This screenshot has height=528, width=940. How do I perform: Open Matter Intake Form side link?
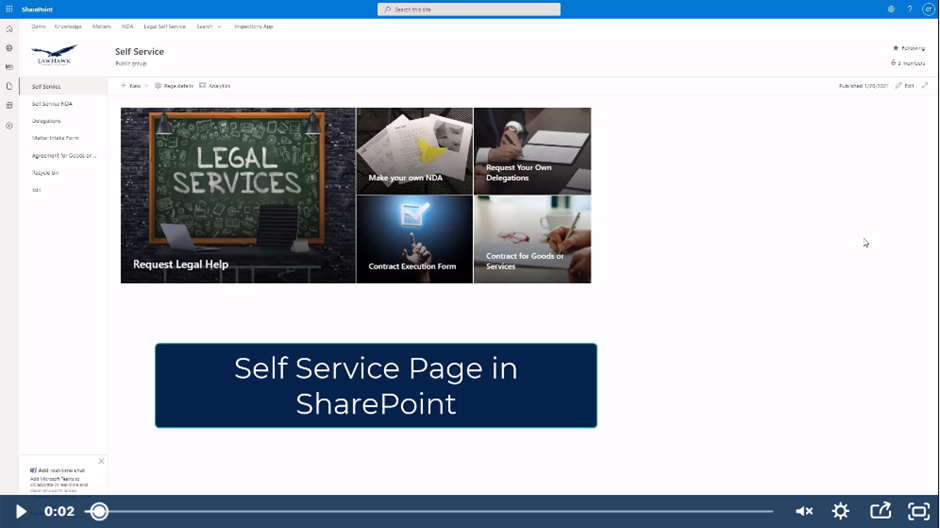click(55, 138)
